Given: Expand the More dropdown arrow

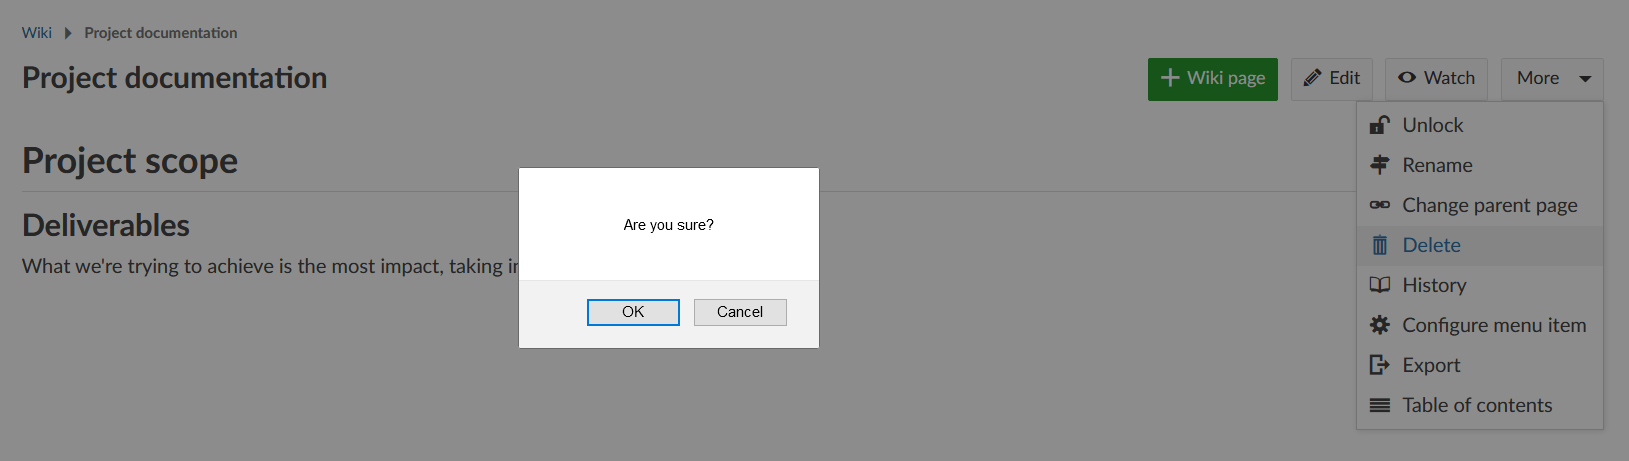Looking at the screenshot, I should pos(1585,78).
